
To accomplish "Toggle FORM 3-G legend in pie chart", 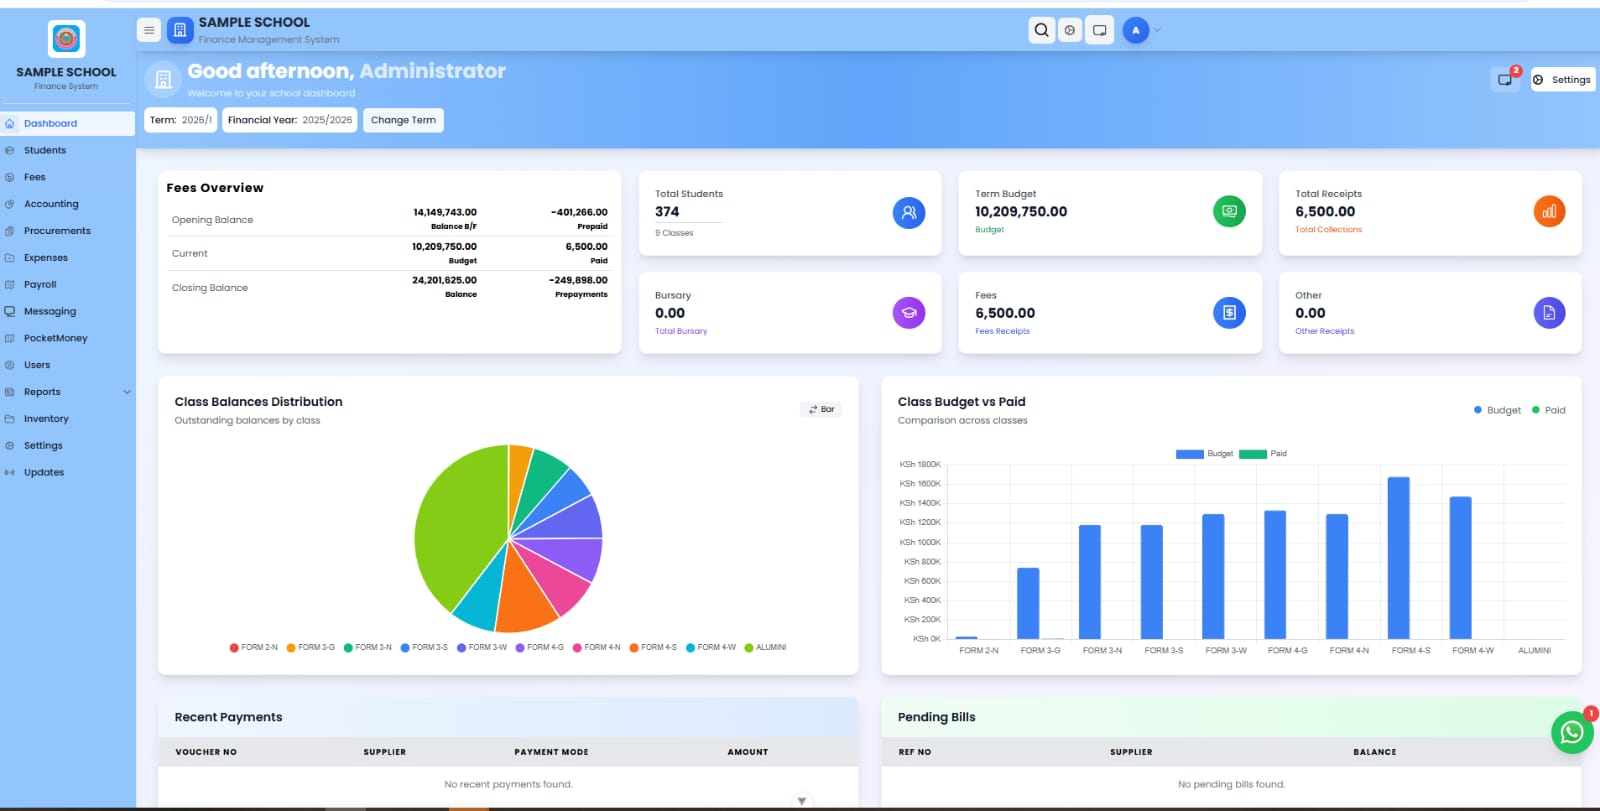I will click(310, 648).
